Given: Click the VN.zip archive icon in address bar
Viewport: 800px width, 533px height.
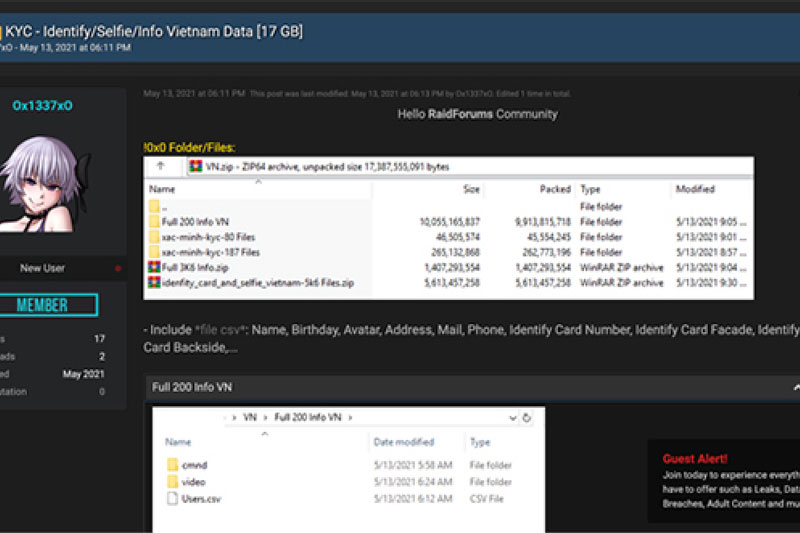Looking at the screenshot, I should click(196, 167).
